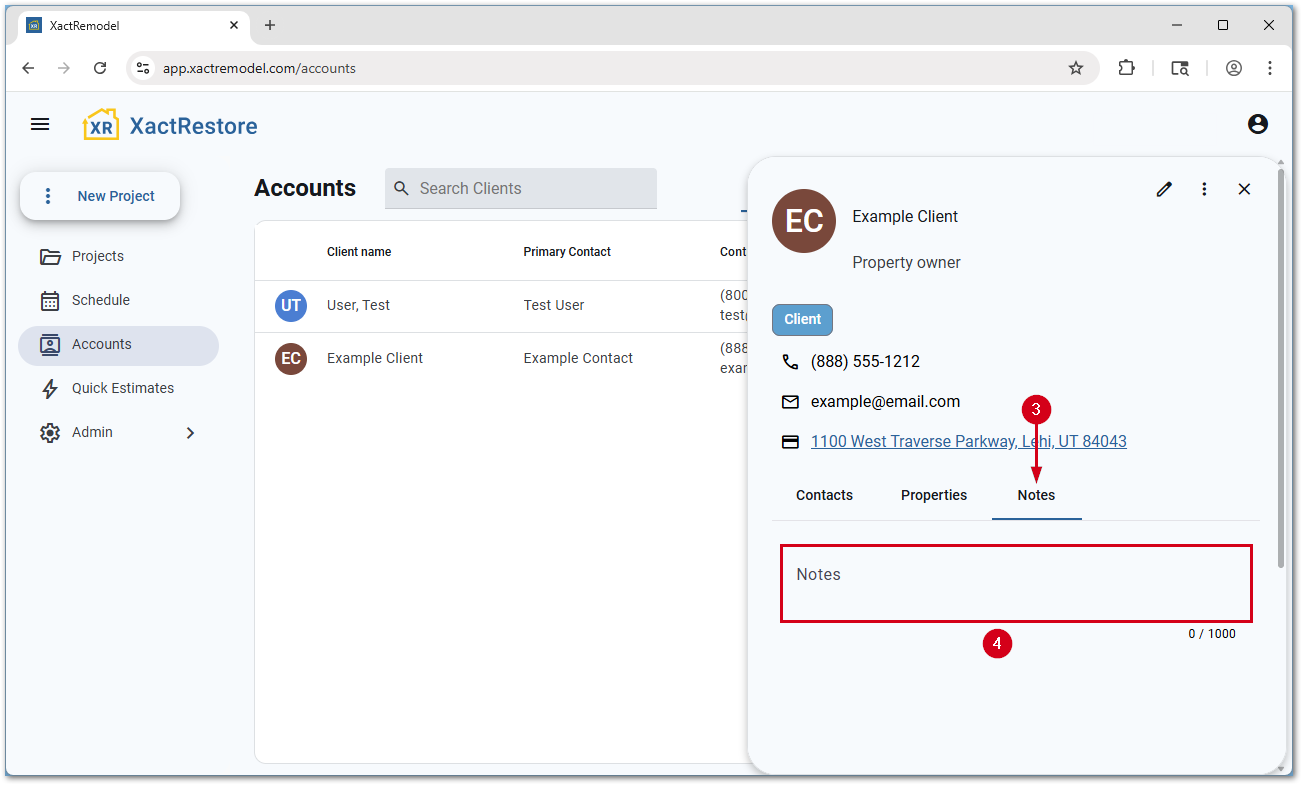Viewport: 1302px width, 785px height.
Task: Reload the page with the browser refresh icon
Action: coord(100,68)
